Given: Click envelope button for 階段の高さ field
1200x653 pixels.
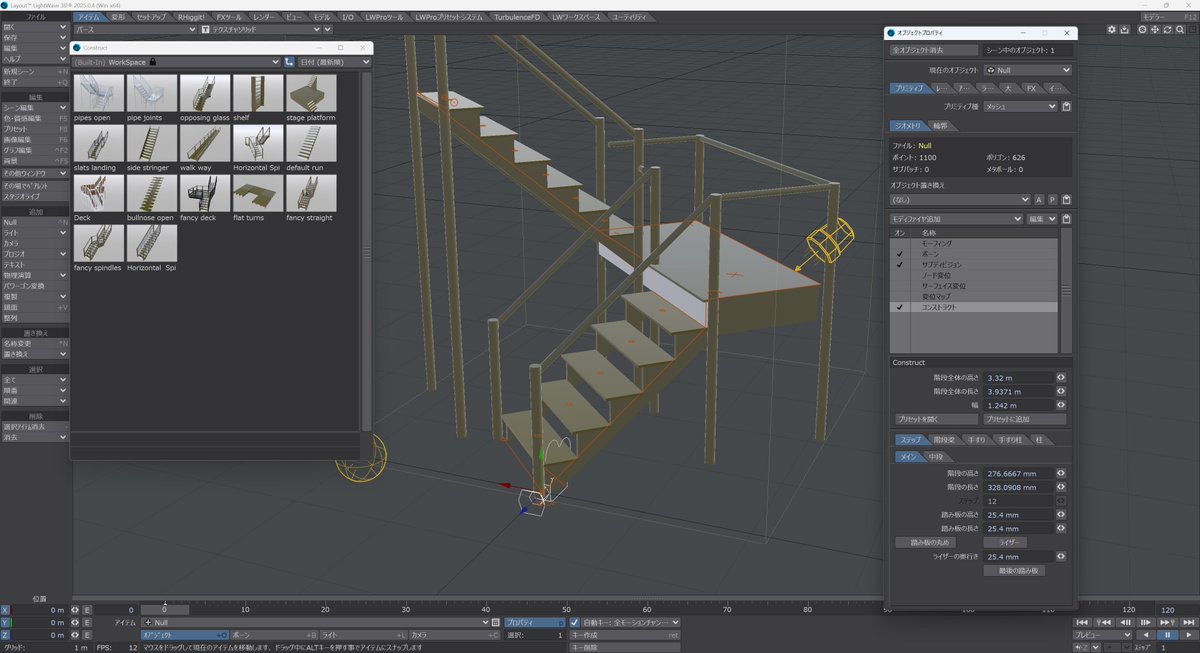Looking at the screenshot, I should [x=1060, y=473].
